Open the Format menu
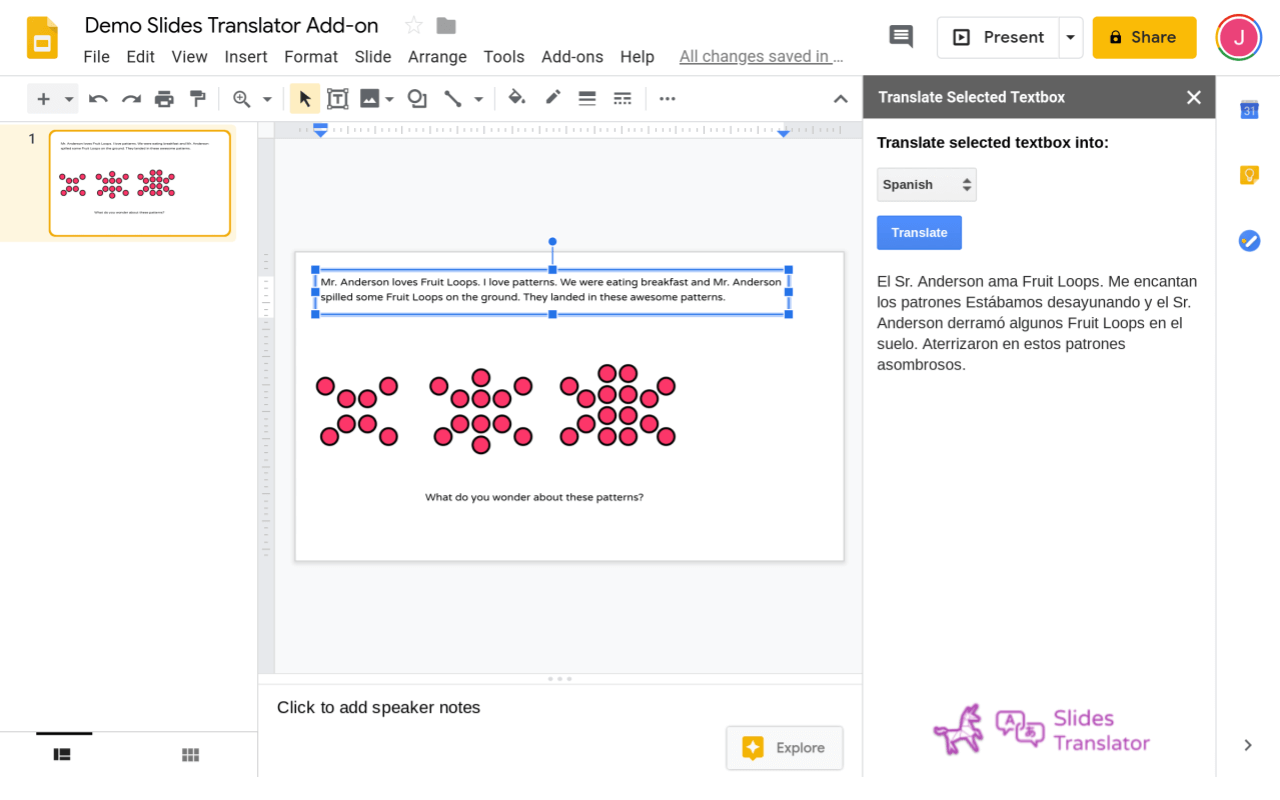Viewport: 1280px width, 800px height. tap(311, 57)
